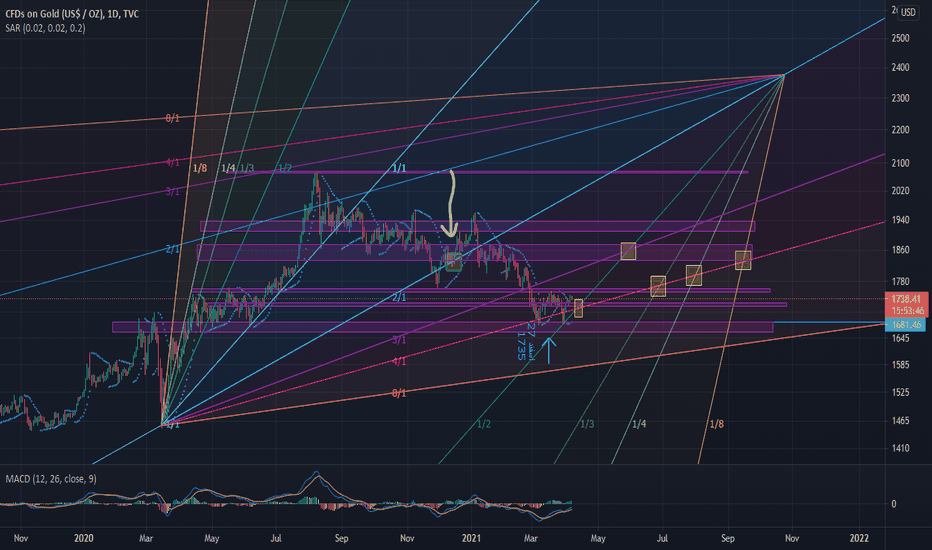Click the 2400 price axis label
The height and width of the screenshot is (550, 932).
tap(900, 68)
